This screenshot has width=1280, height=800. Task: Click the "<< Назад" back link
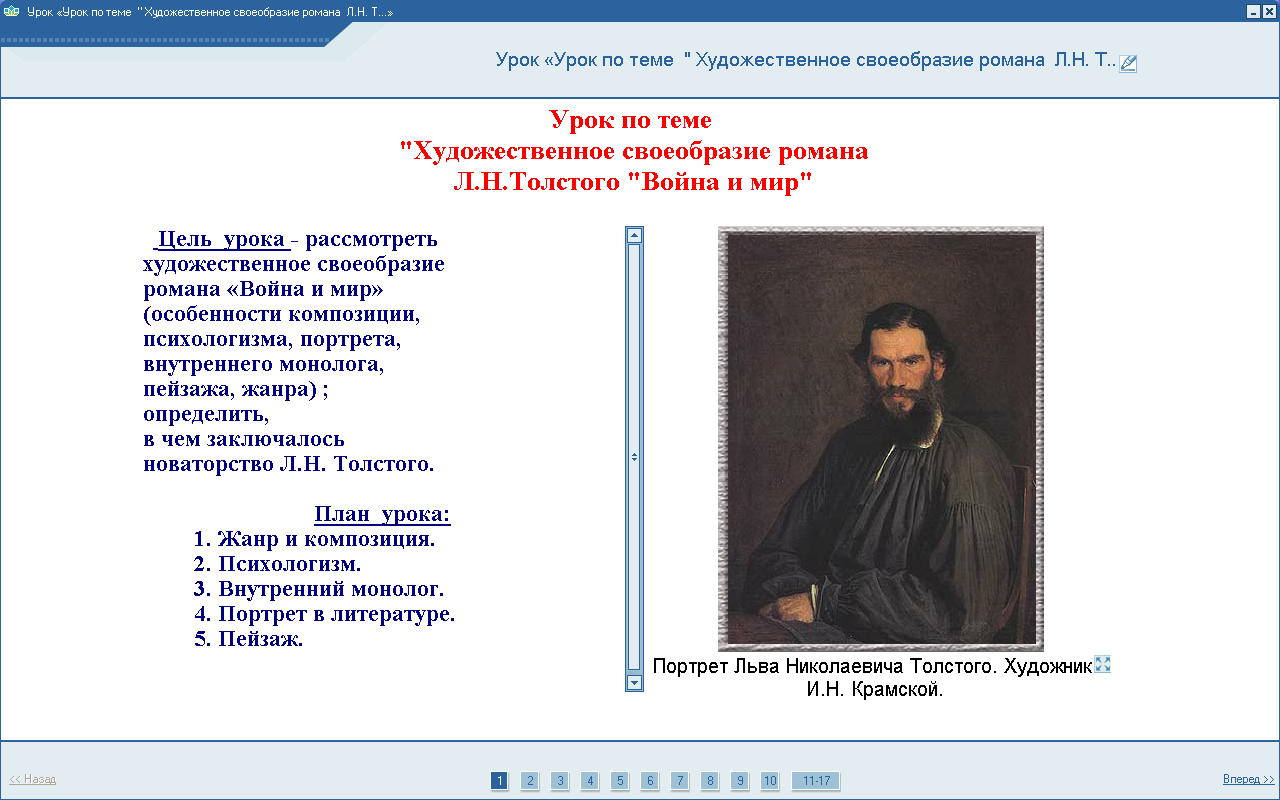point(32,779)
